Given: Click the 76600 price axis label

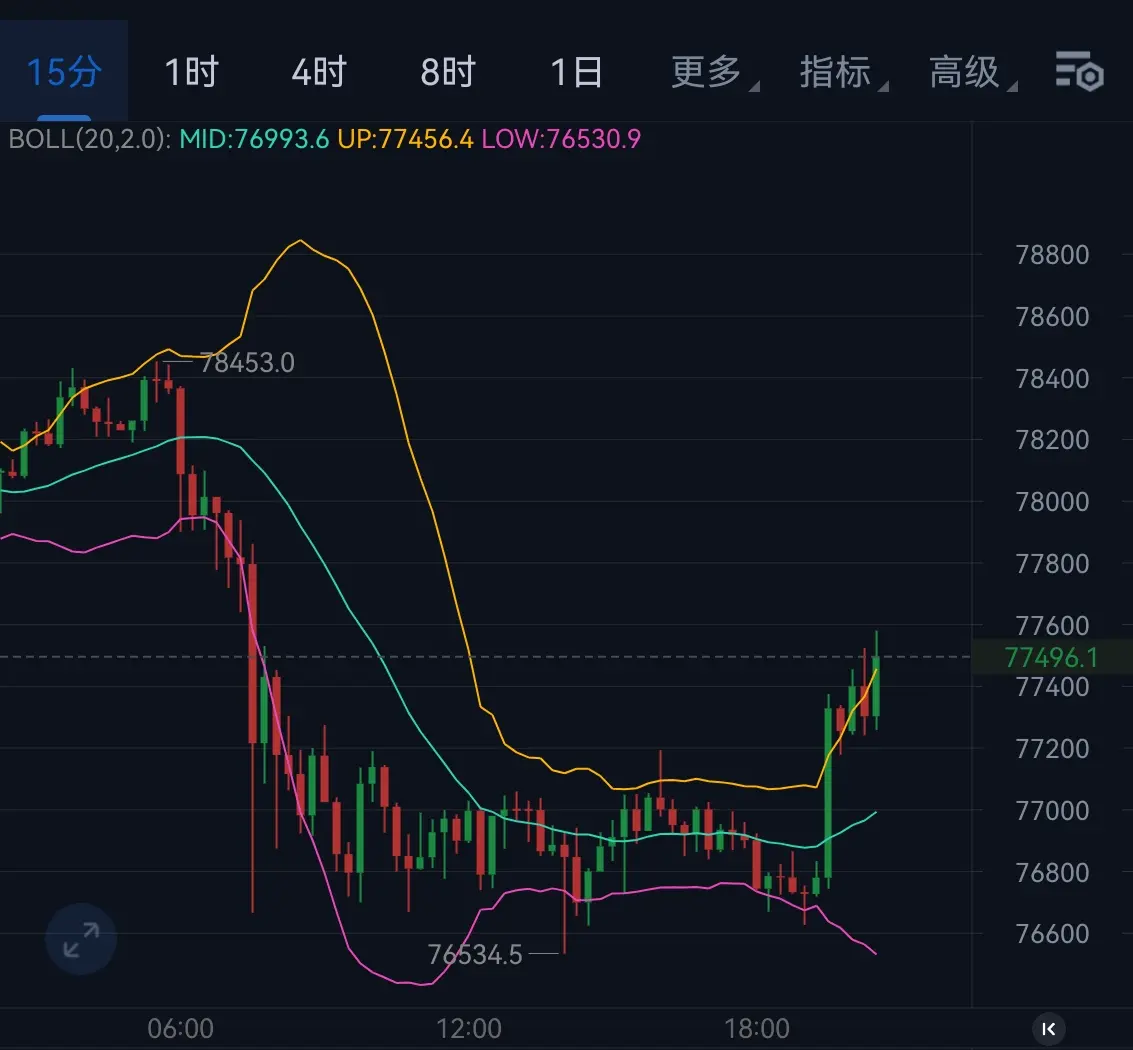Looking at the screenshot, I should [x=1052, y=934].
